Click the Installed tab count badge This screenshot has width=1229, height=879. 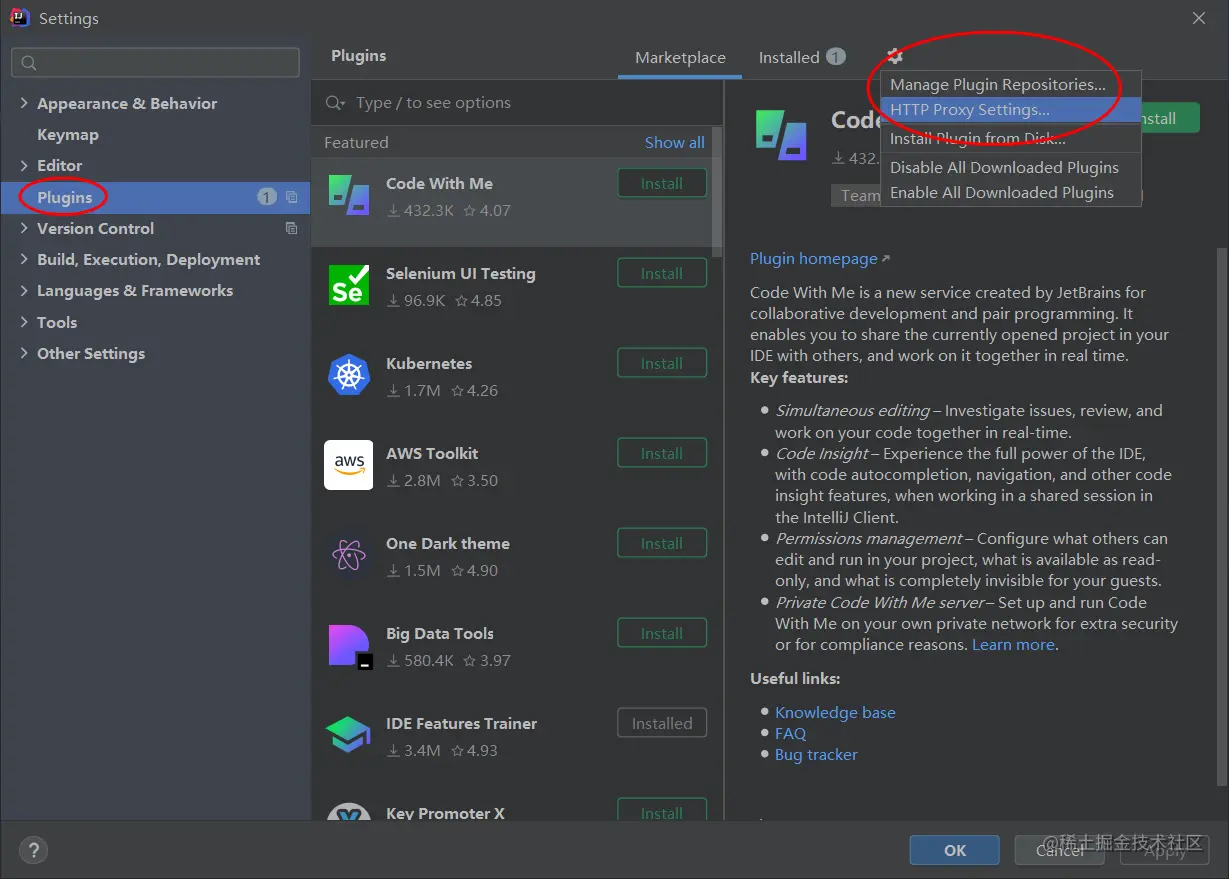(836, 58)
